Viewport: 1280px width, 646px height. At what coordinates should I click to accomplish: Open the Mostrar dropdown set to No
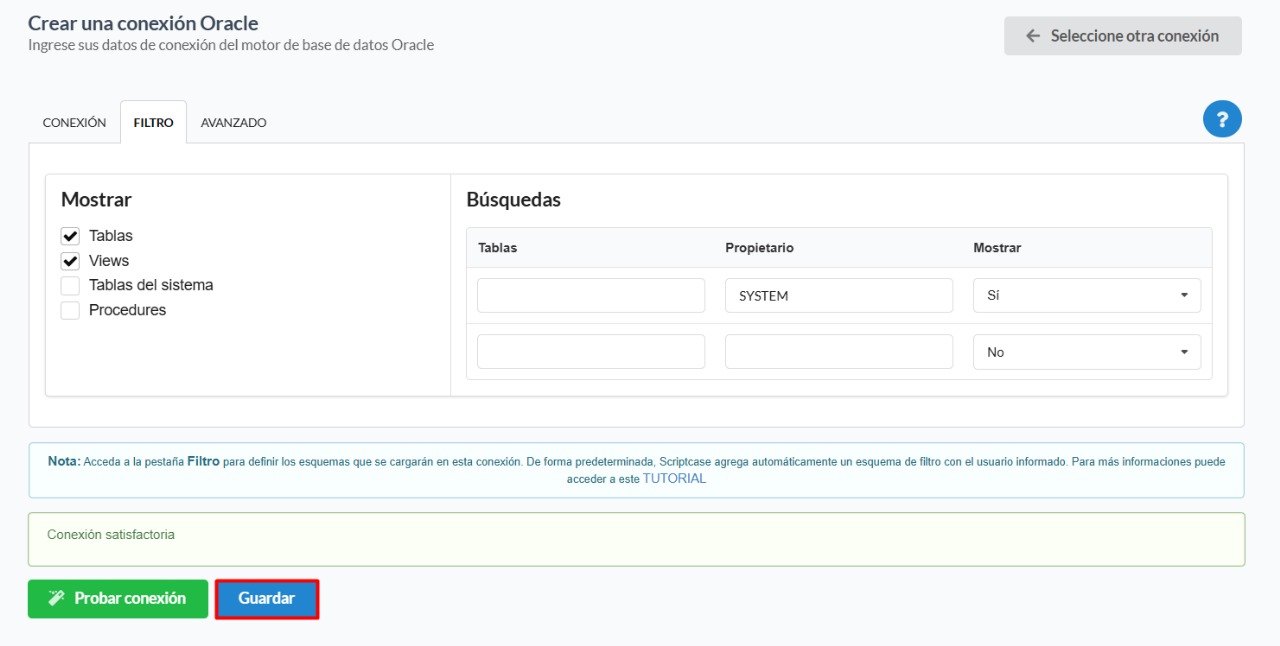tap(1087, 352)
